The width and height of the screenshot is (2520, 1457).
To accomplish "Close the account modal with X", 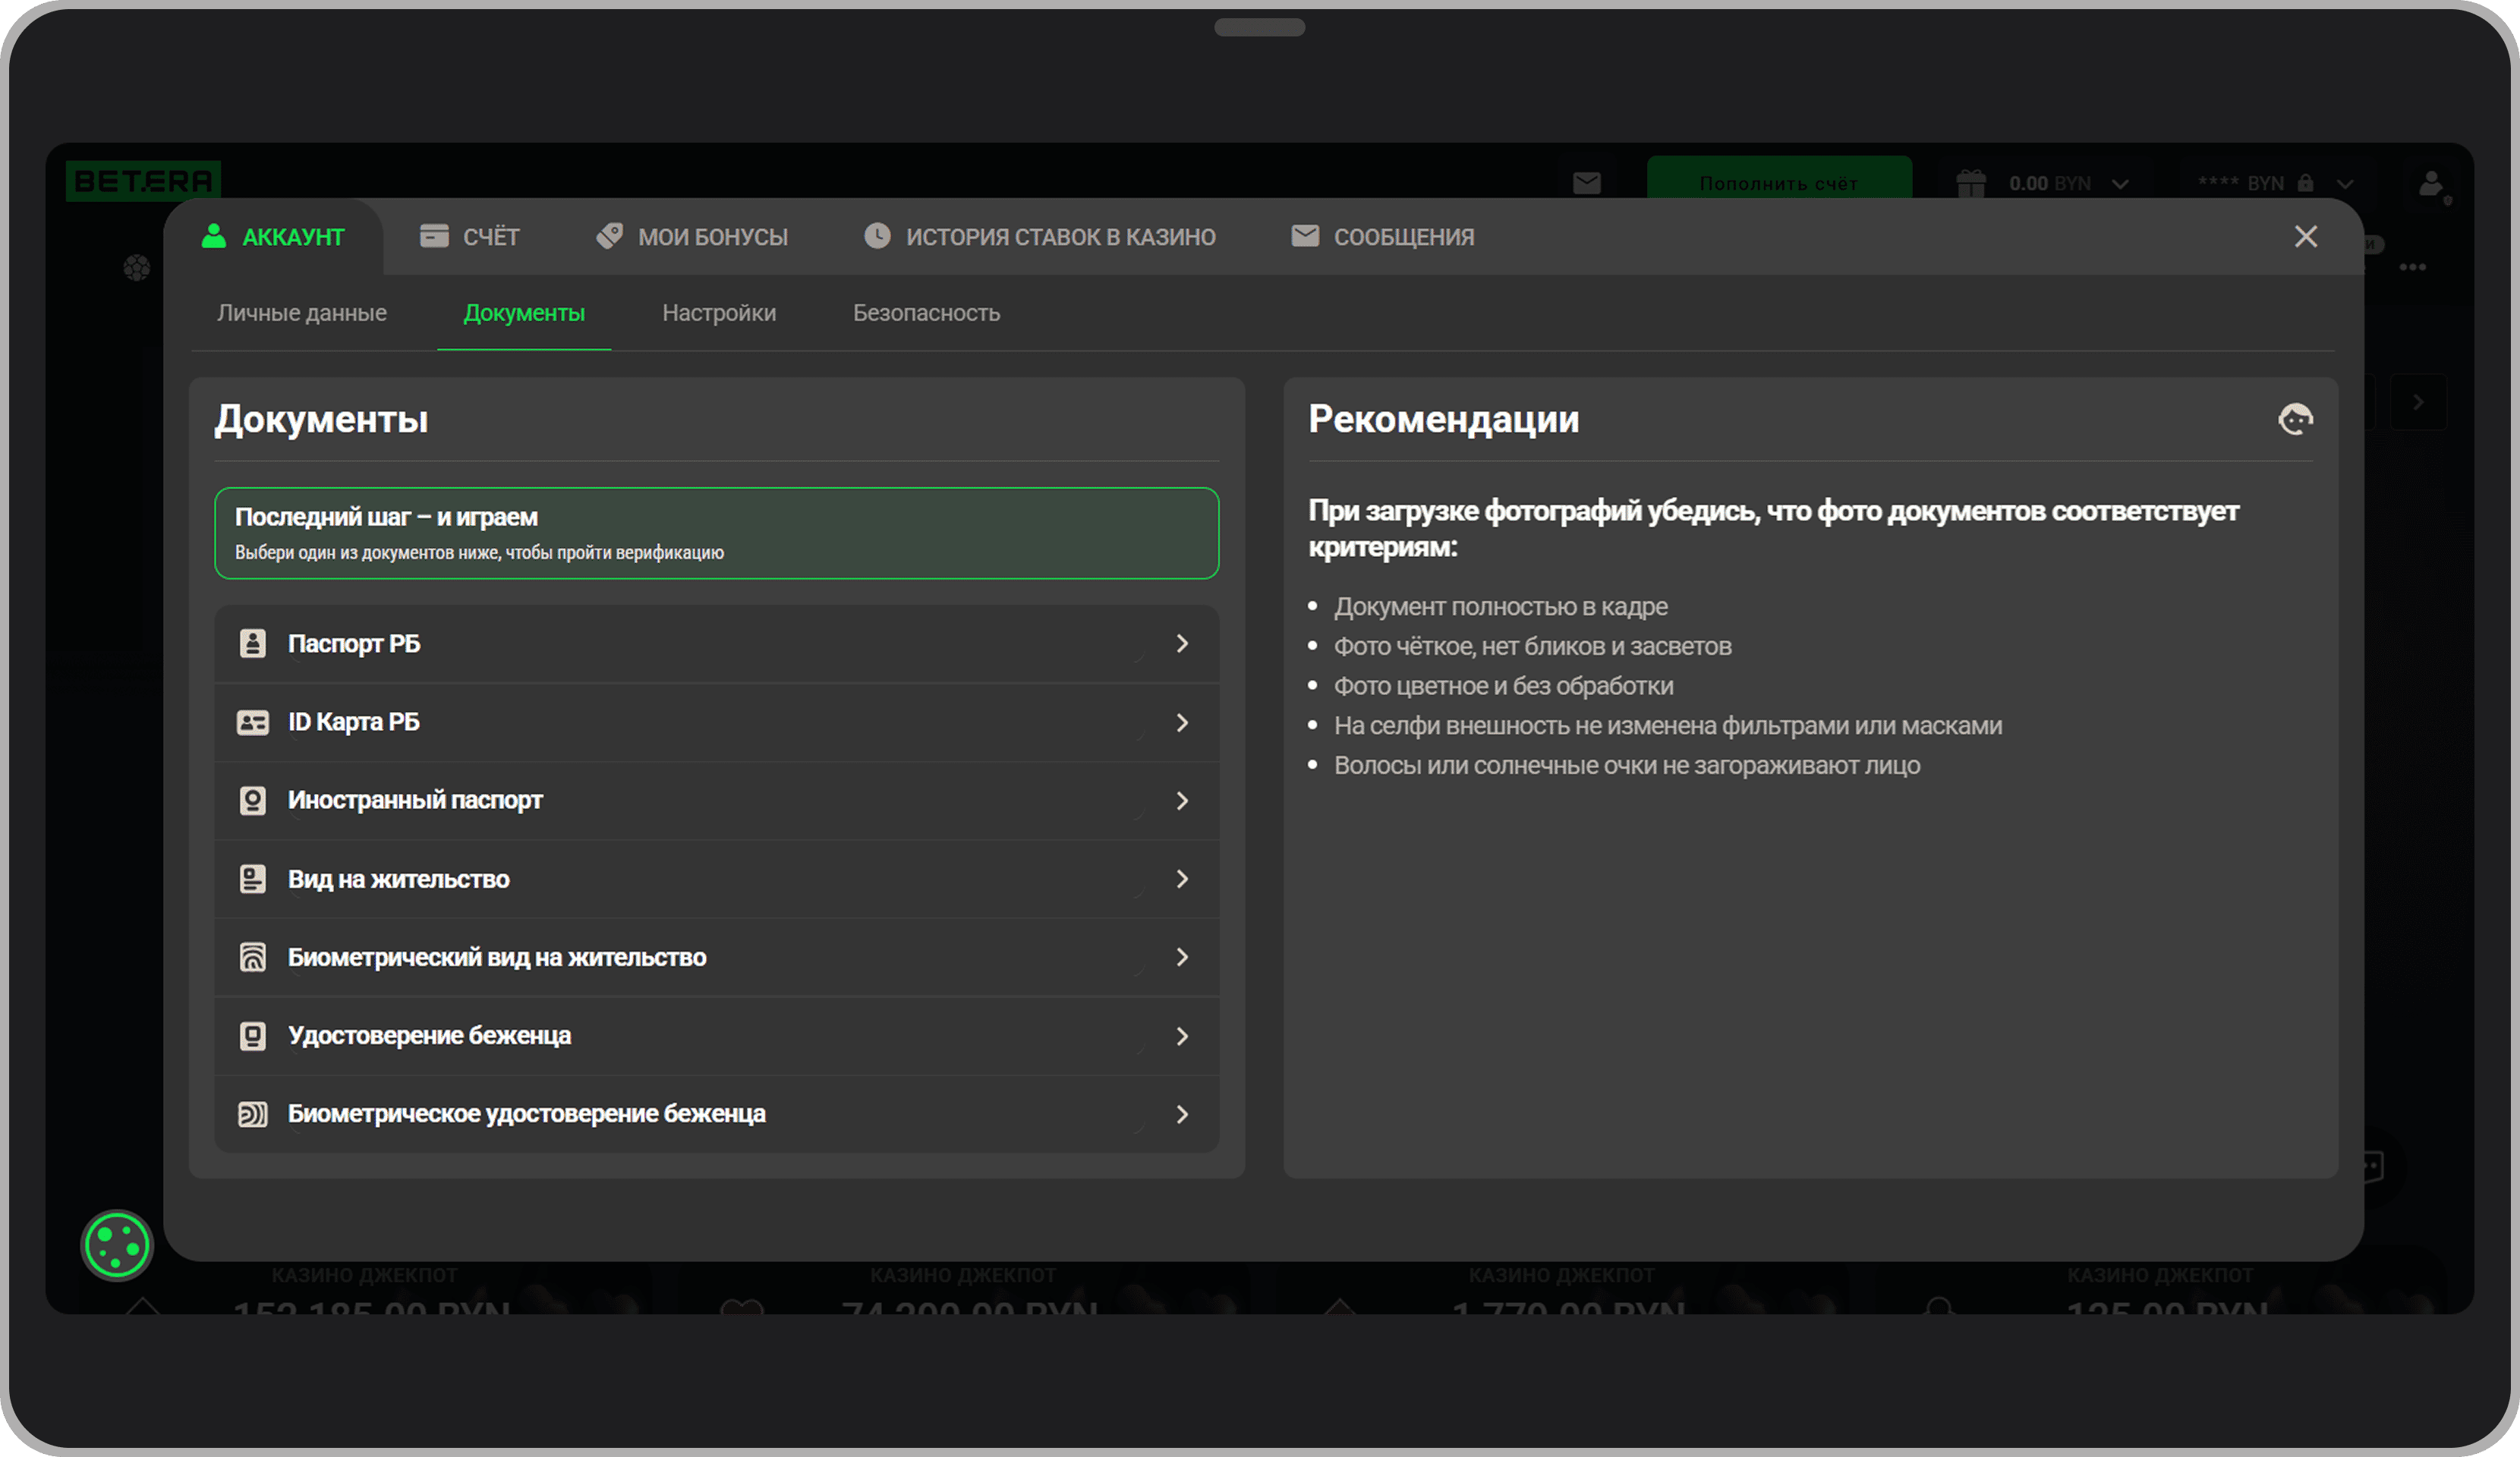I will 2305,237.
